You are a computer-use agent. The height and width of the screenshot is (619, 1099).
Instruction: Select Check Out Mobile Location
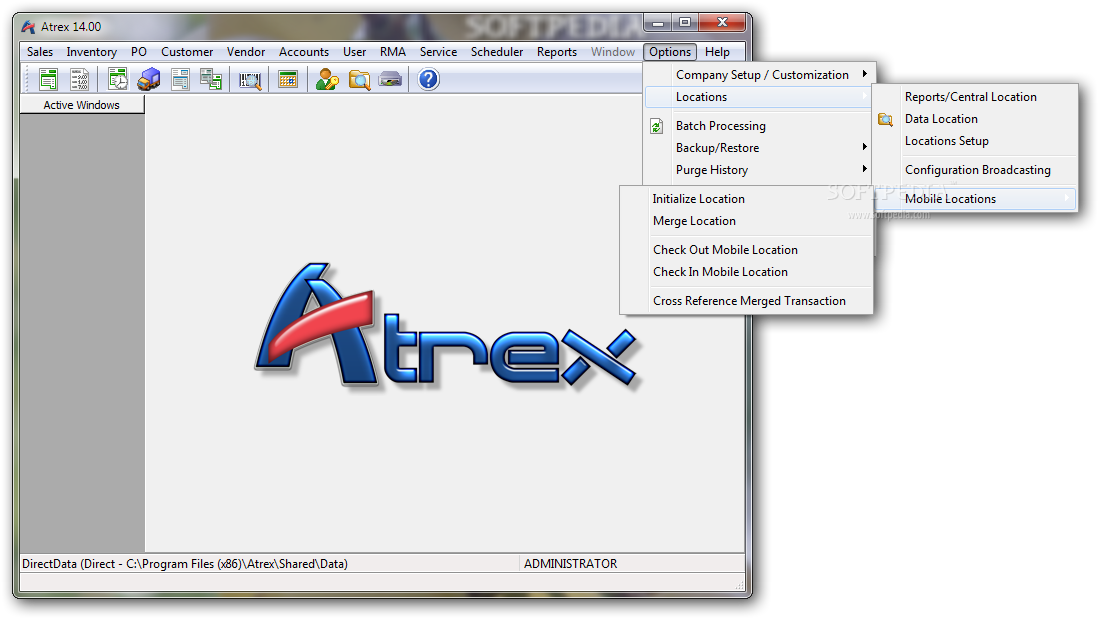pyautogui.click(x=747, y=250)
